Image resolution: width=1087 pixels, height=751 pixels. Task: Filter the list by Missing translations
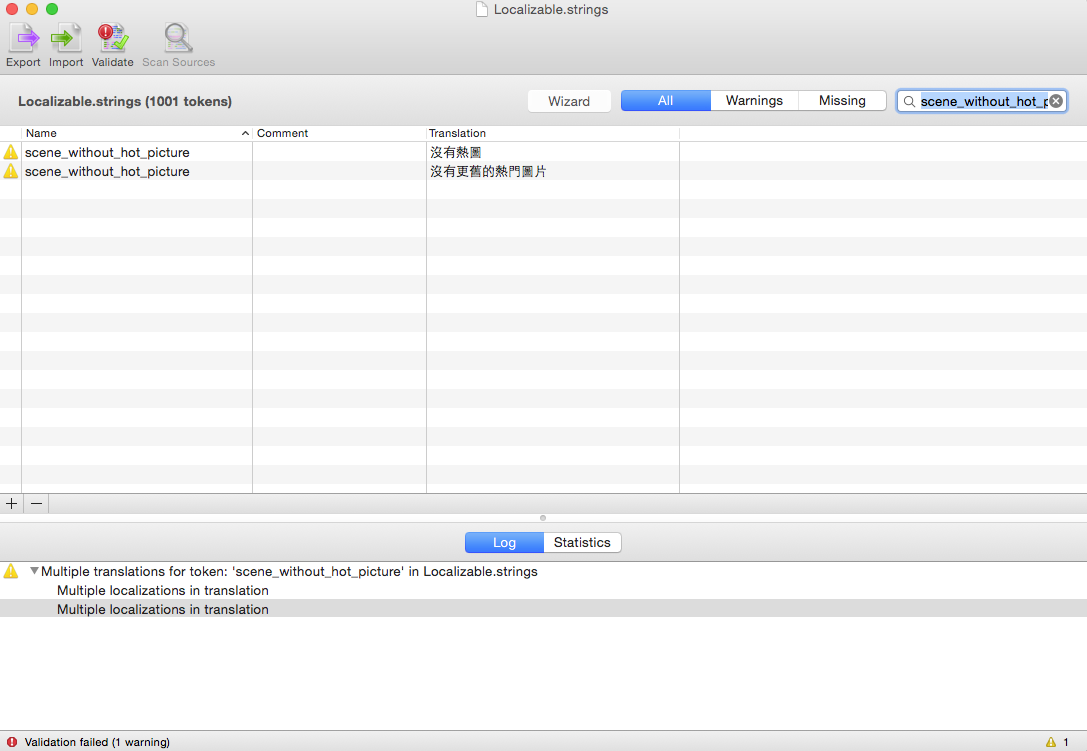tap(842, 101)
